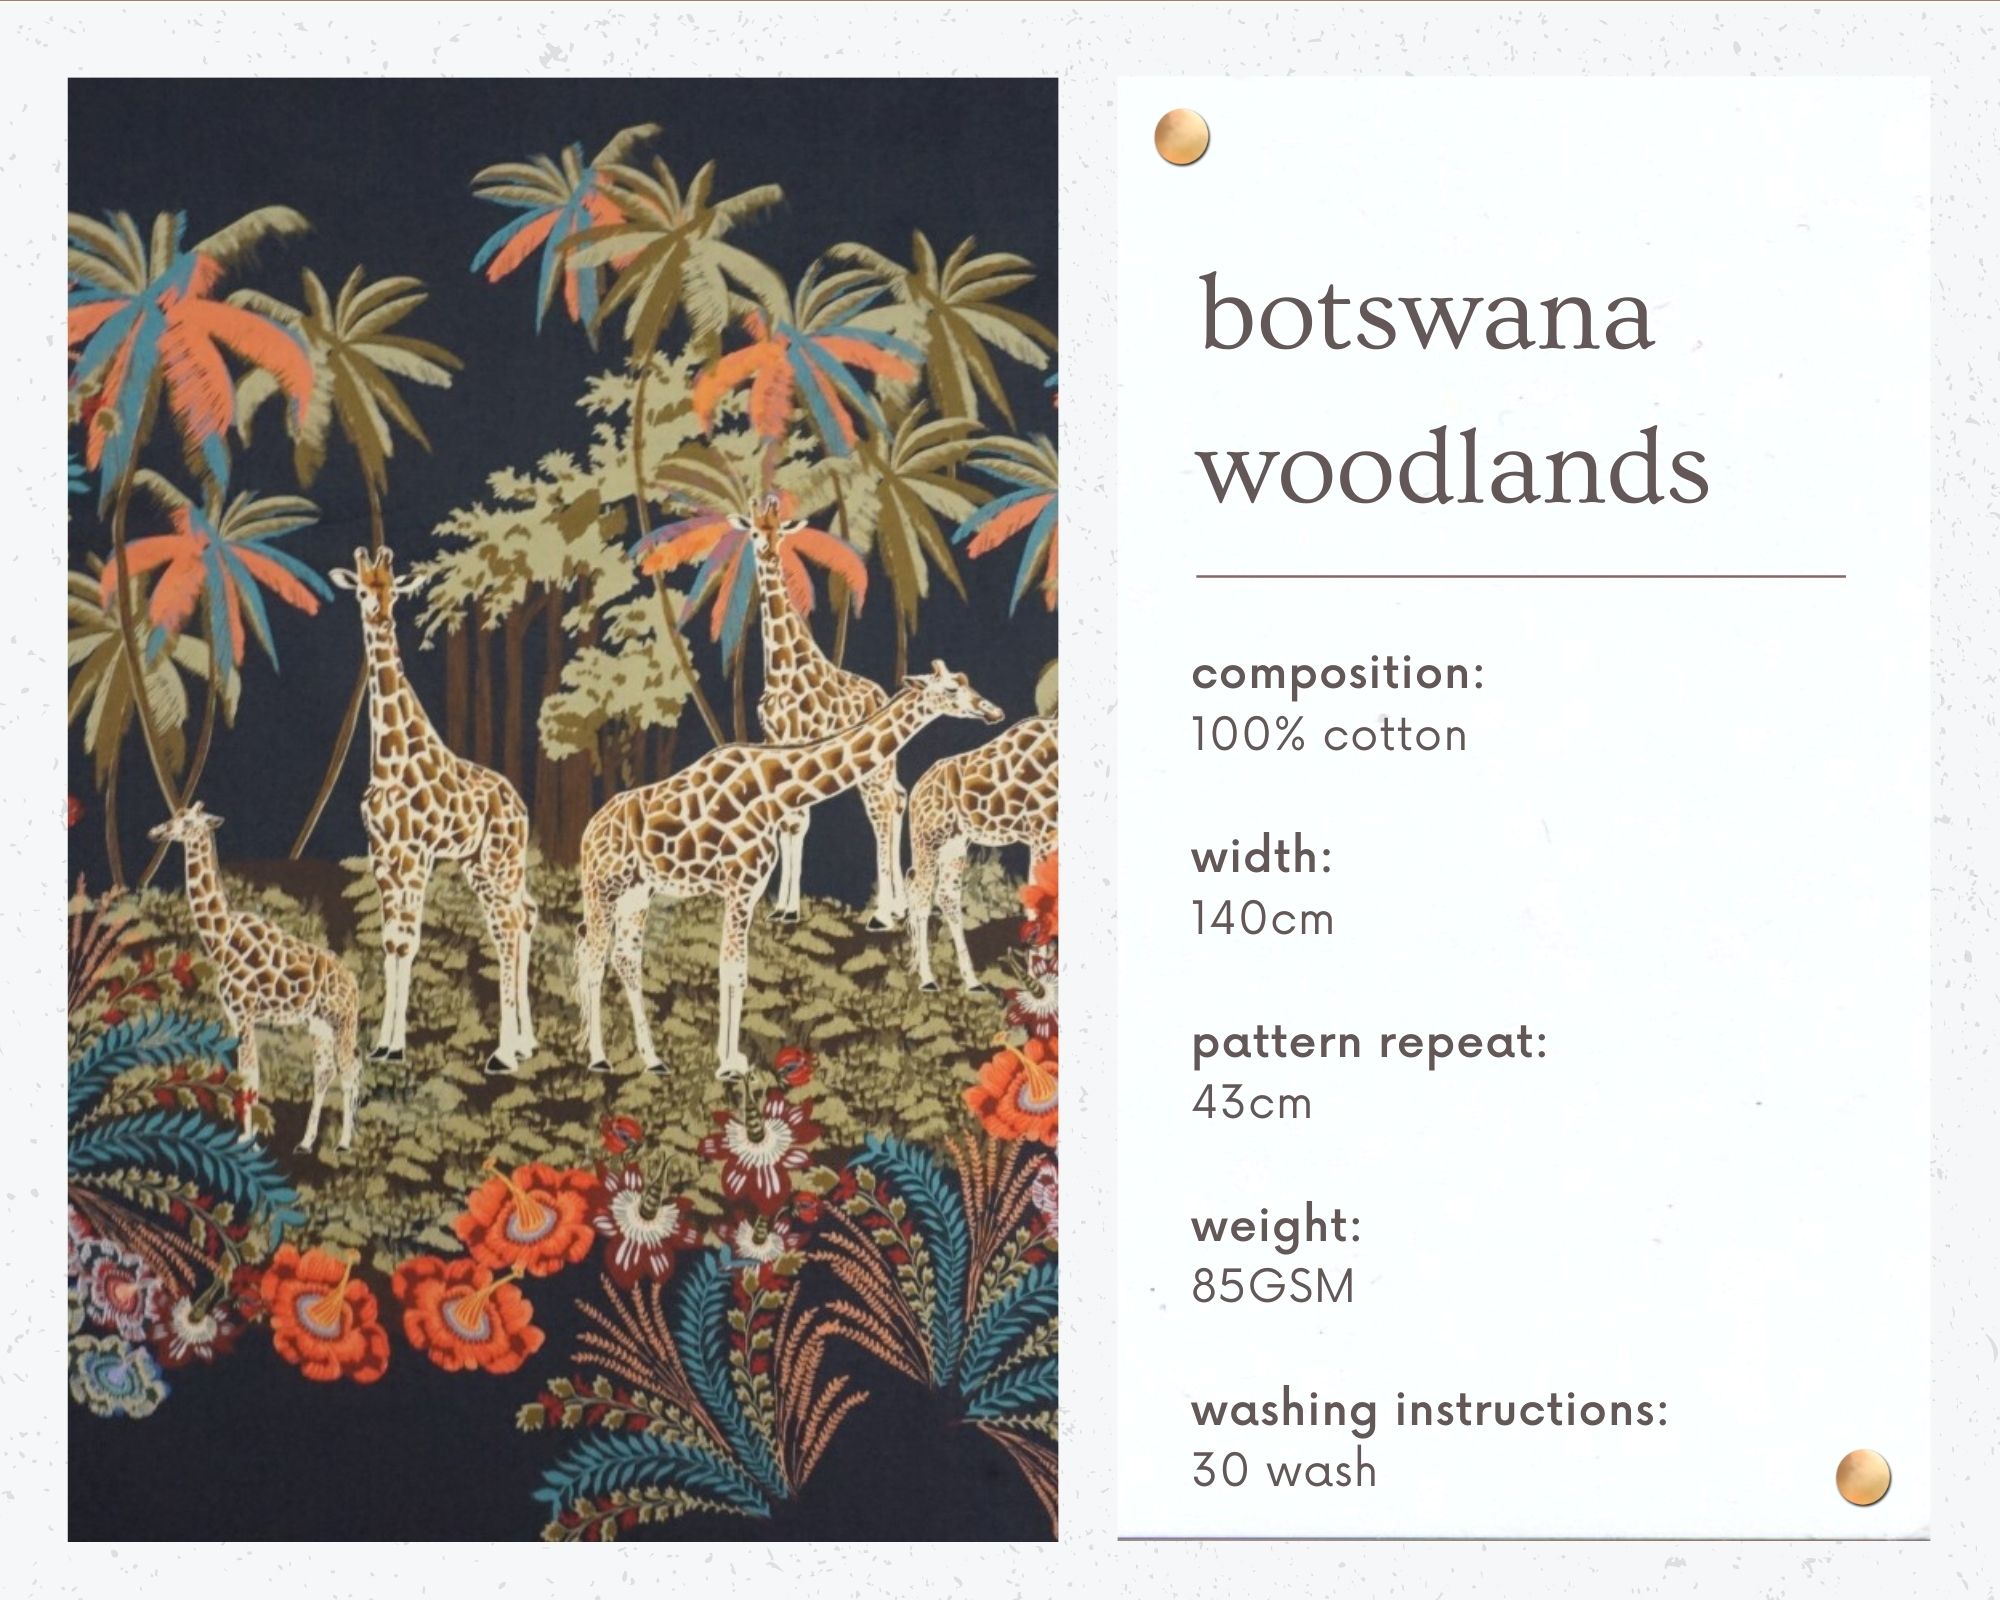This screenshot has width=2000, height=1600.
Task: Click the gold pin beside washing instructions
Action: (x=1863, y=1477)
